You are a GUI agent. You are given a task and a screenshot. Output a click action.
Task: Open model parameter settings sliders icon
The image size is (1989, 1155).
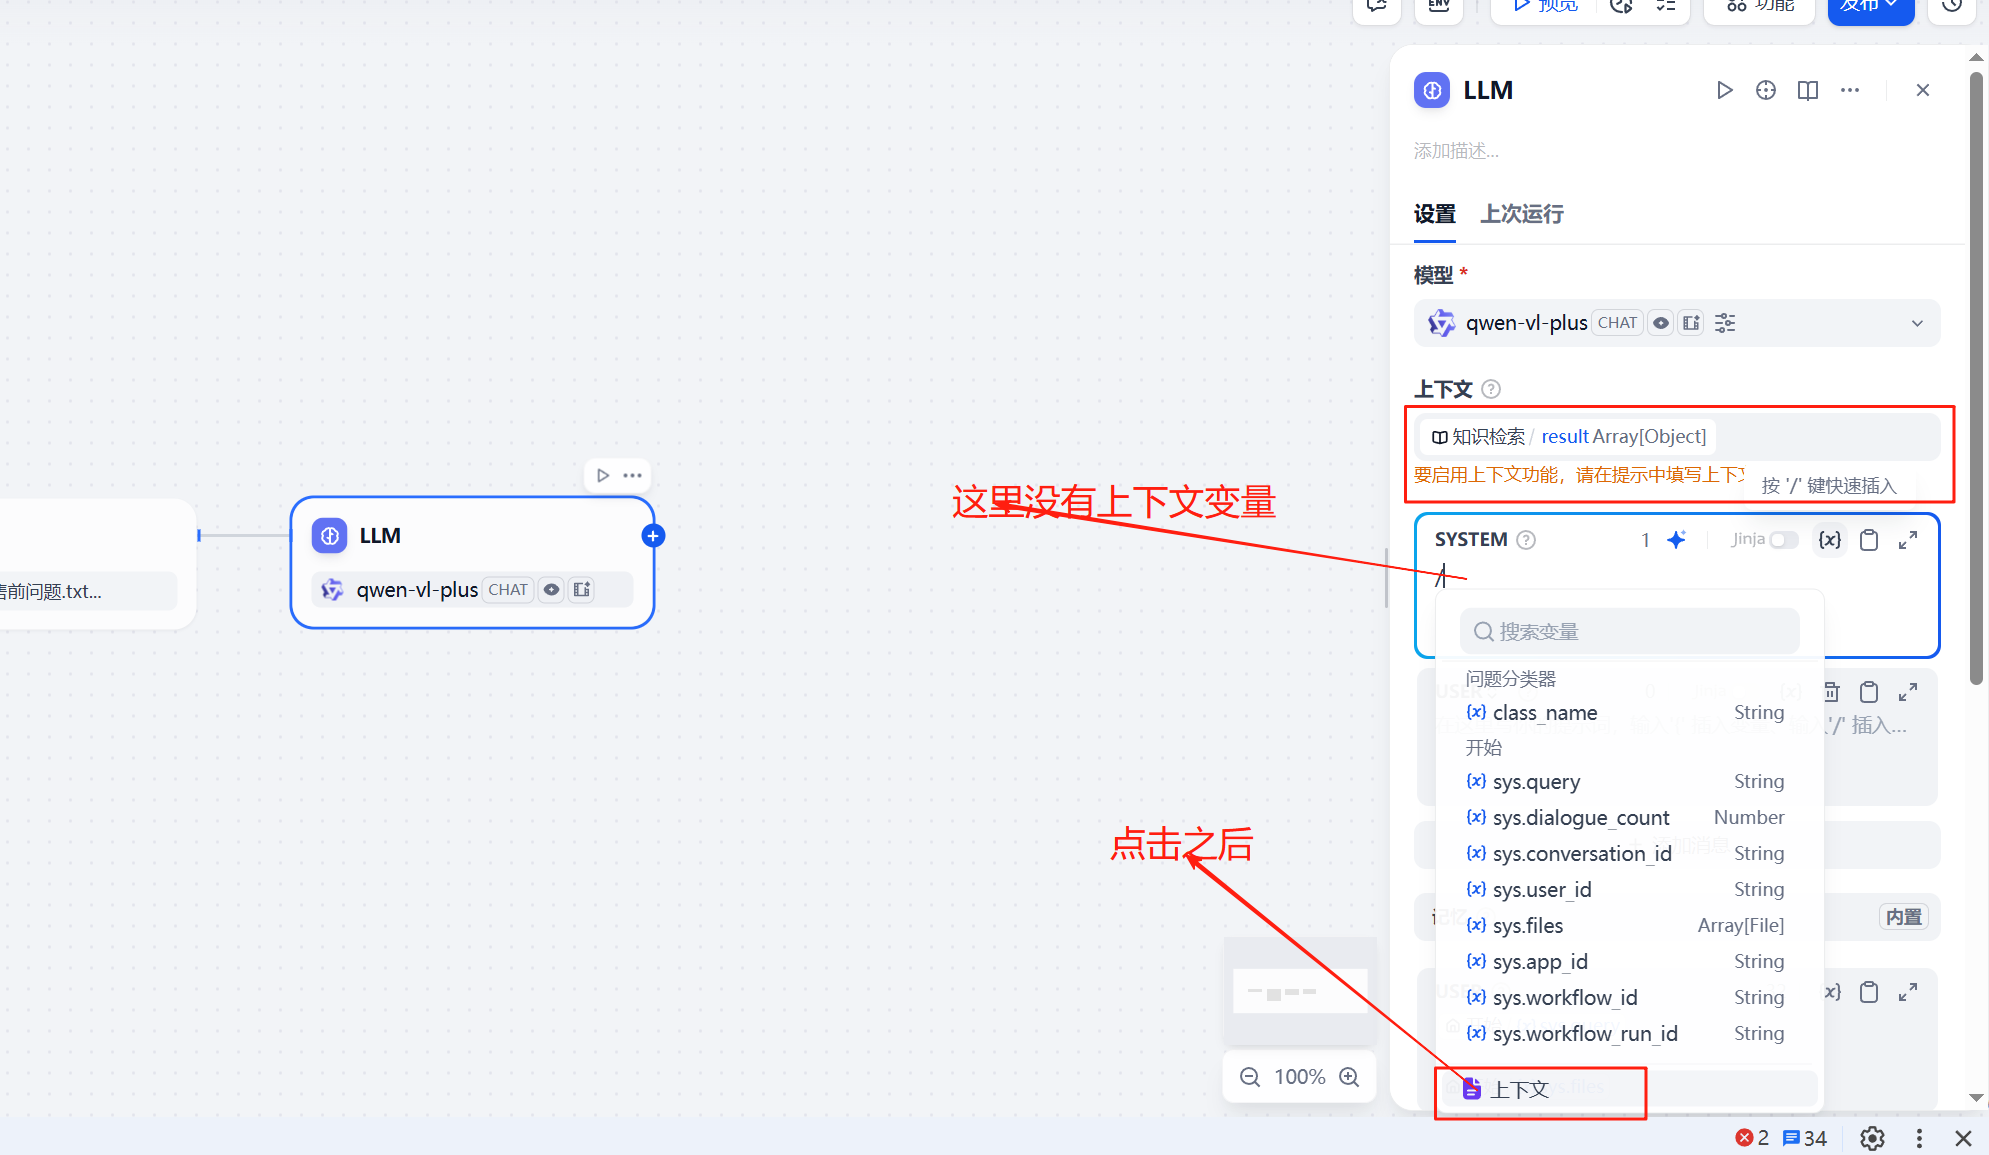click(x=1725, y=323)
